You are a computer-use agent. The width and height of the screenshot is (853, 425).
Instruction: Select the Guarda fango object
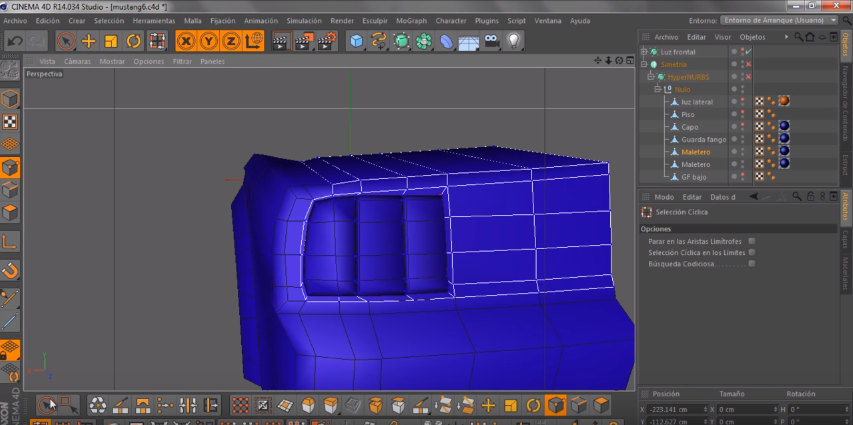coord(703,139)
